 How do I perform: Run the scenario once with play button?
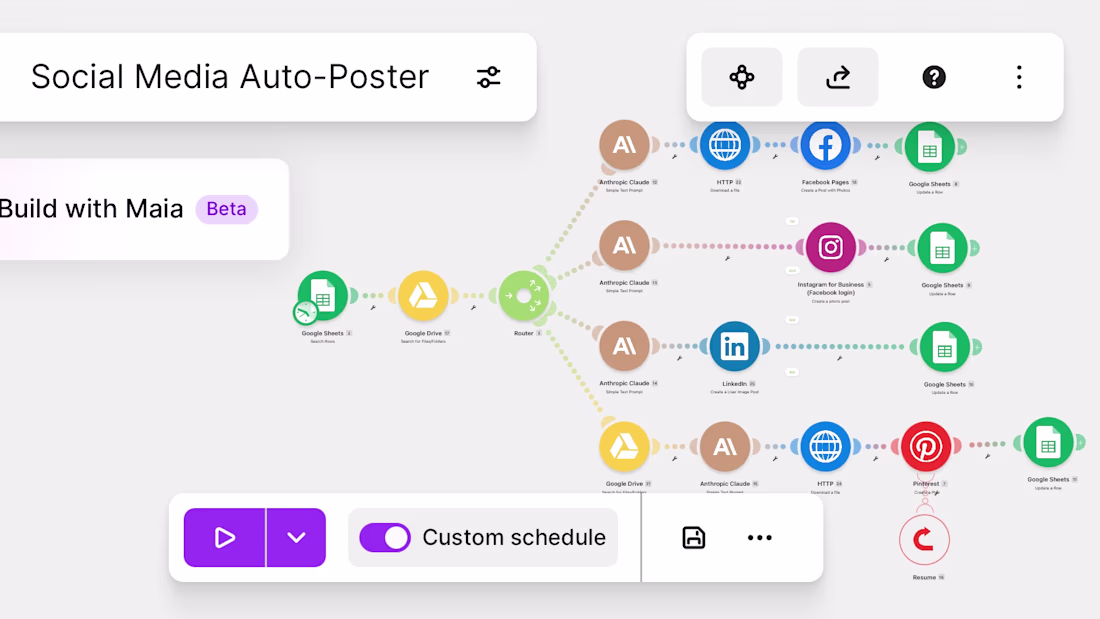[x=224, y=538]
